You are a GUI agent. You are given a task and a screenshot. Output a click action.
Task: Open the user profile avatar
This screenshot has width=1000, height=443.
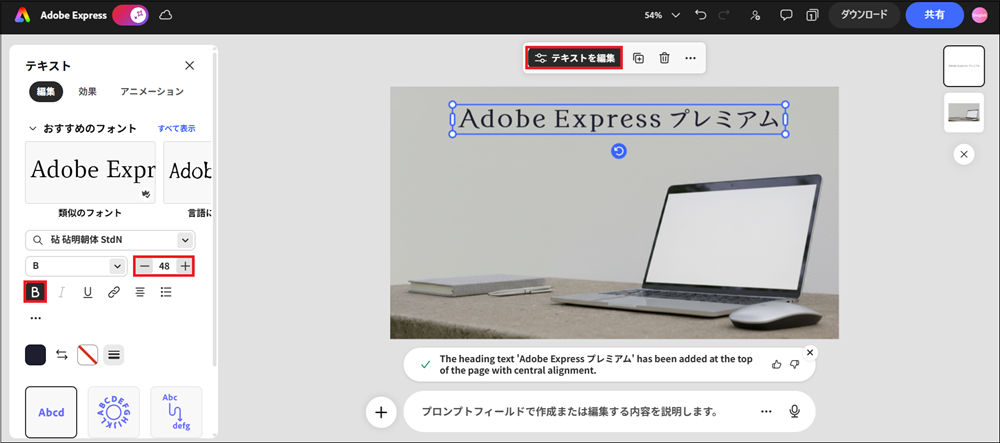[980, 15]
